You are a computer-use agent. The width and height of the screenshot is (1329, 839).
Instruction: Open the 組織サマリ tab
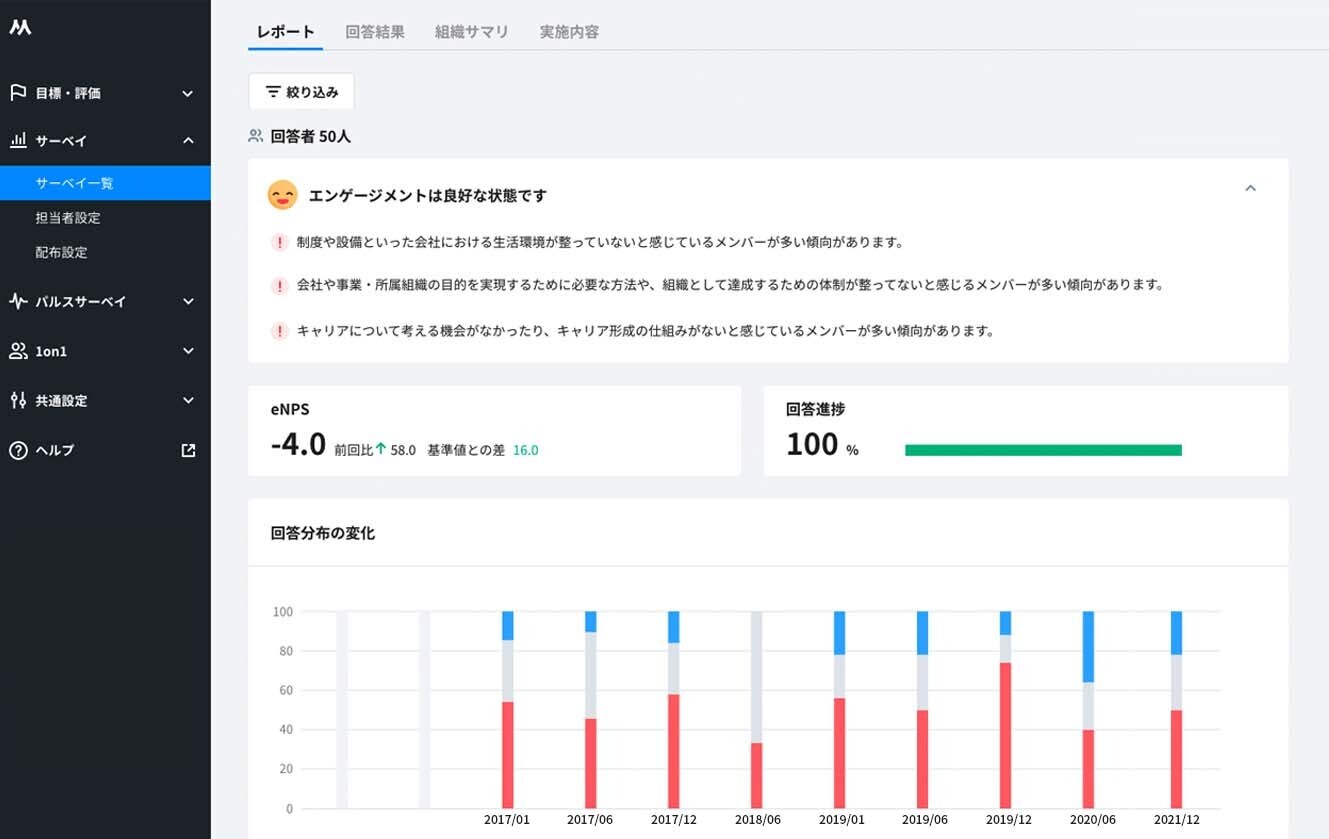[x=471, y=32]
